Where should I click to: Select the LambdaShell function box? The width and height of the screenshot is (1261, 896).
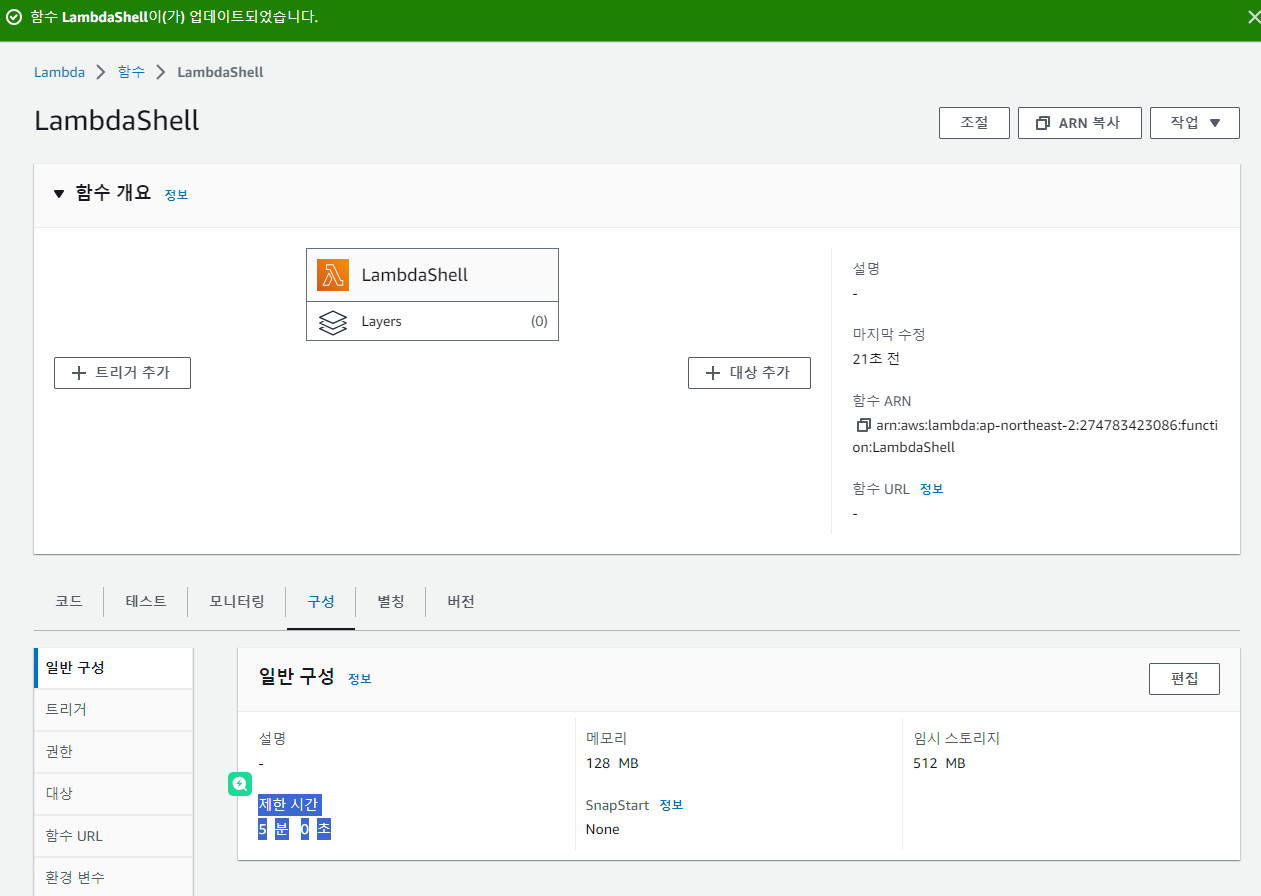(x=432, y=275)
